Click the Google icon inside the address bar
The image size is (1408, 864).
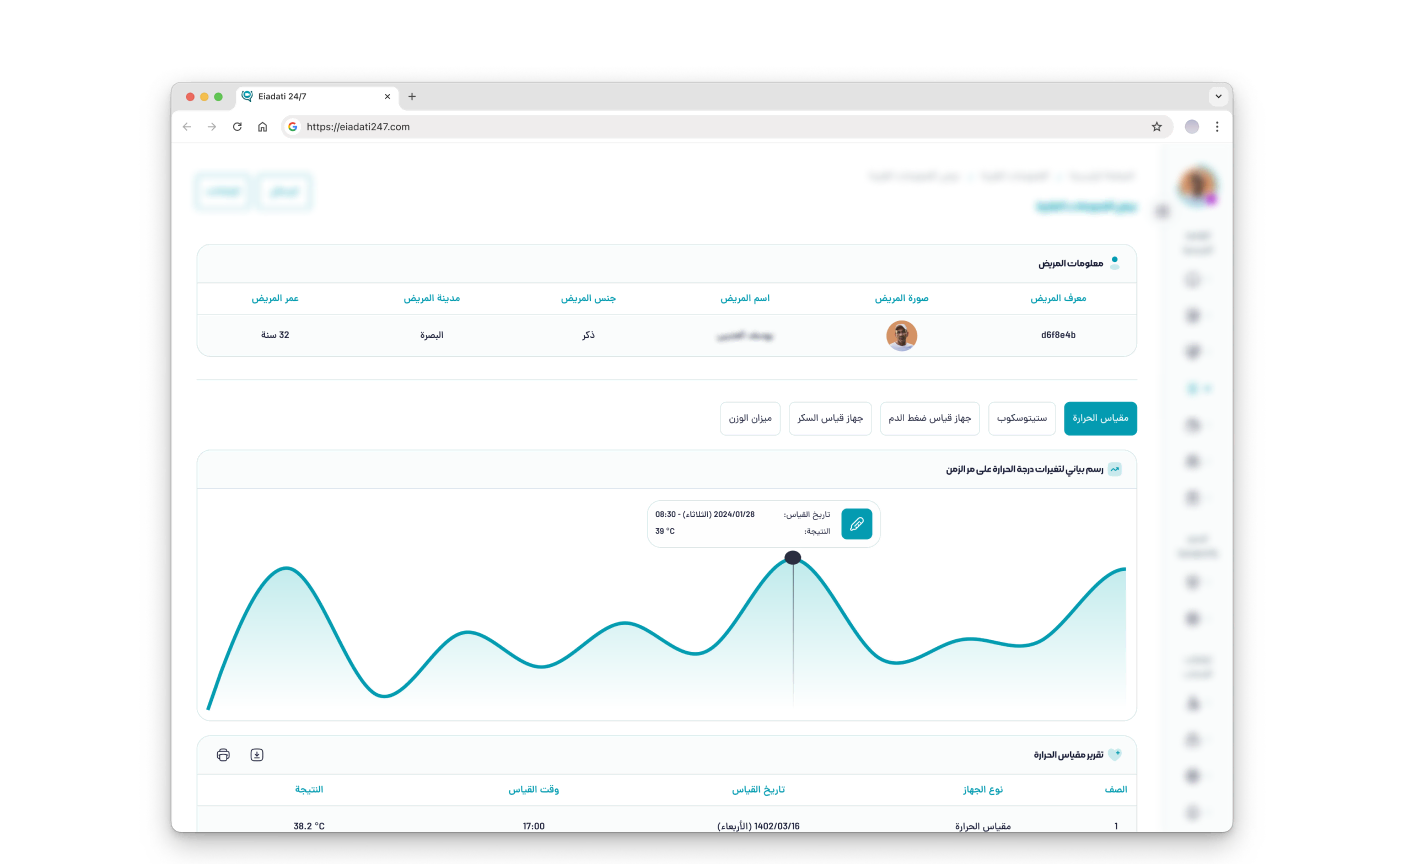(x=292, y=127)
